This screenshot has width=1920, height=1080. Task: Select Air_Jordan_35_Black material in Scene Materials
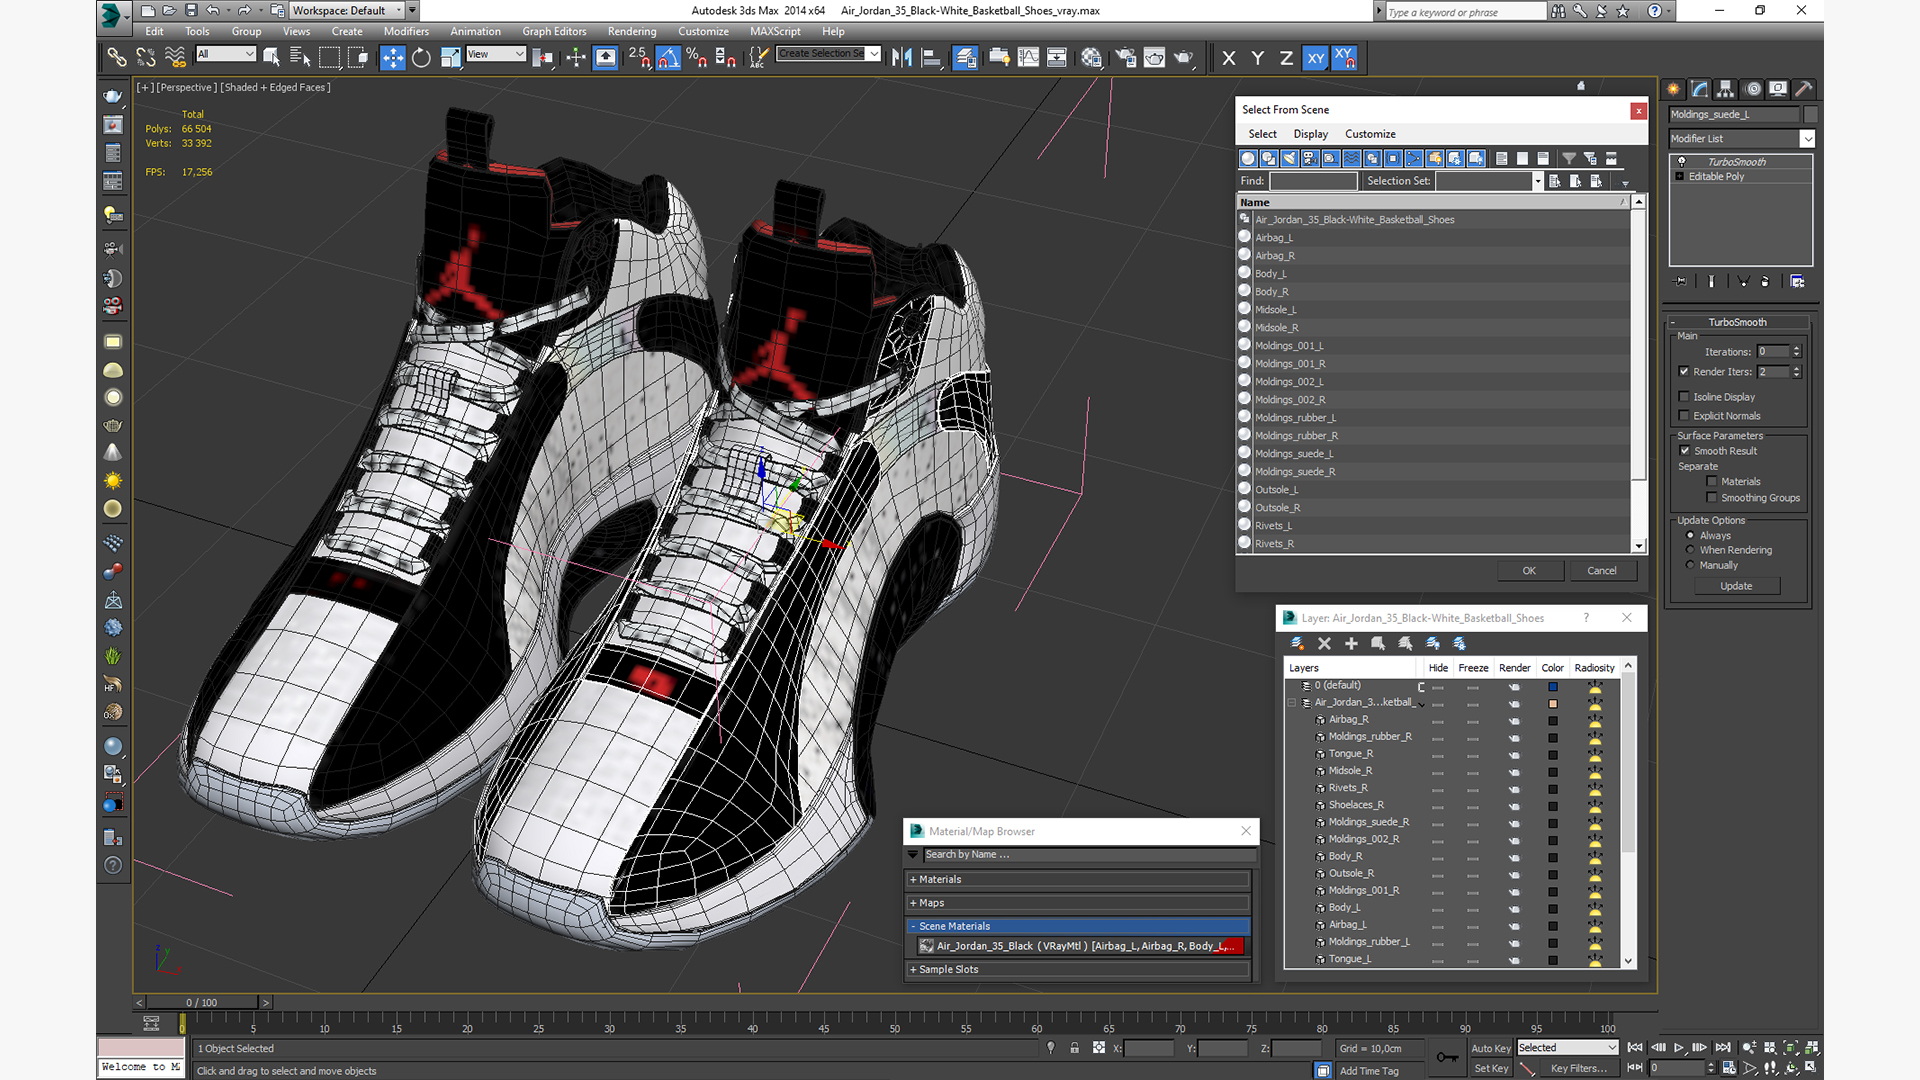pos(1080,946)
